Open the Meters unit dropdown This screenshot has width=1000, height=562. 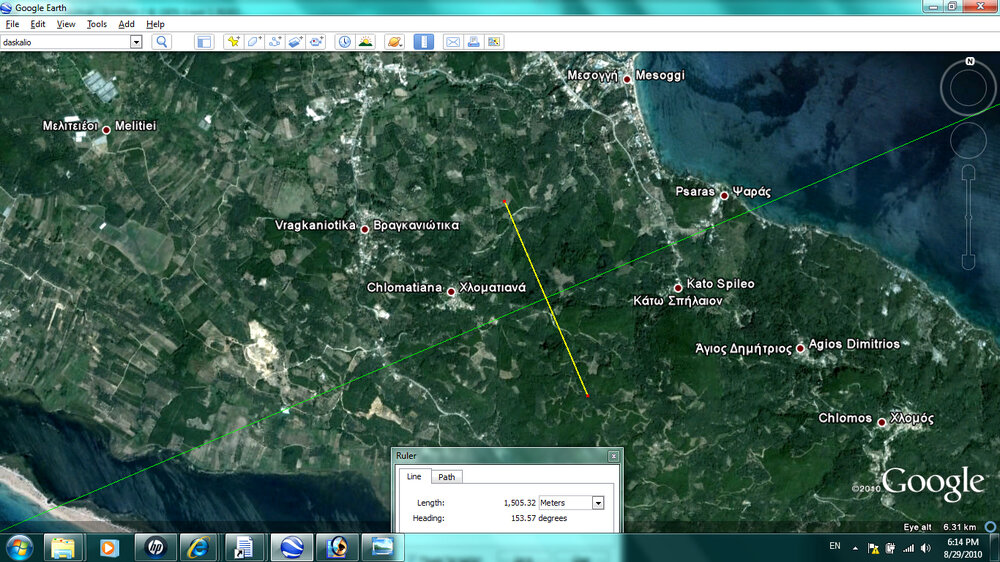tap(598, 503)
